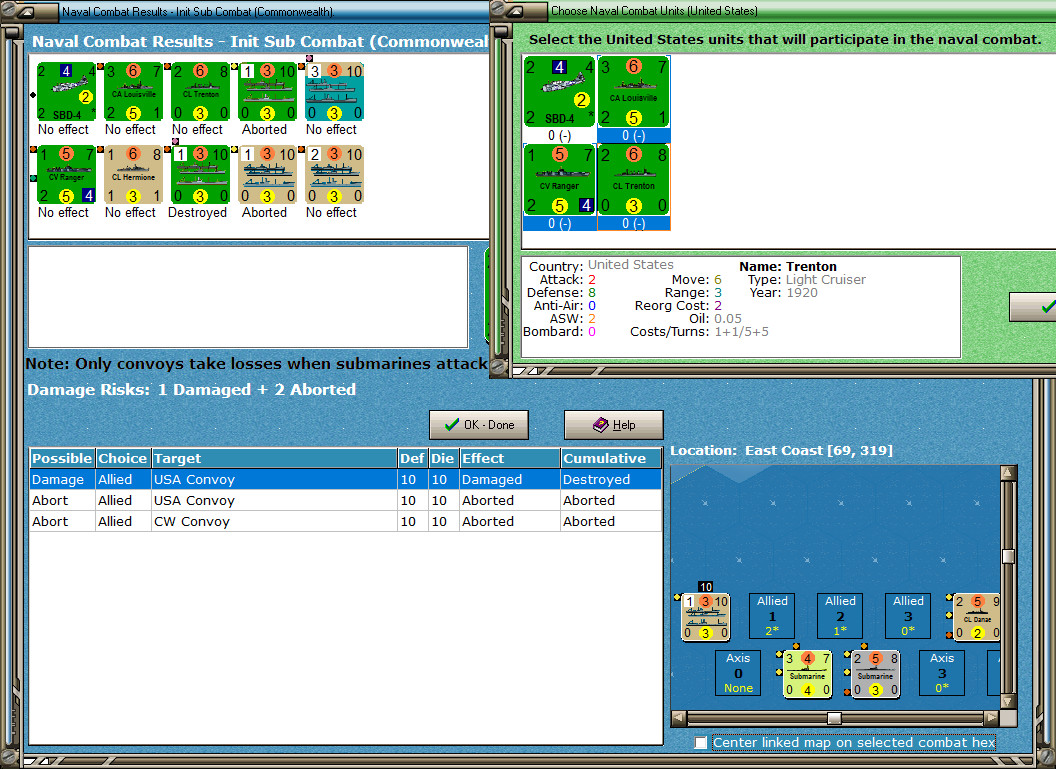Click the empty message box below results counters
This screenshot has height=769, width=1056.
[x=248, y=297]
